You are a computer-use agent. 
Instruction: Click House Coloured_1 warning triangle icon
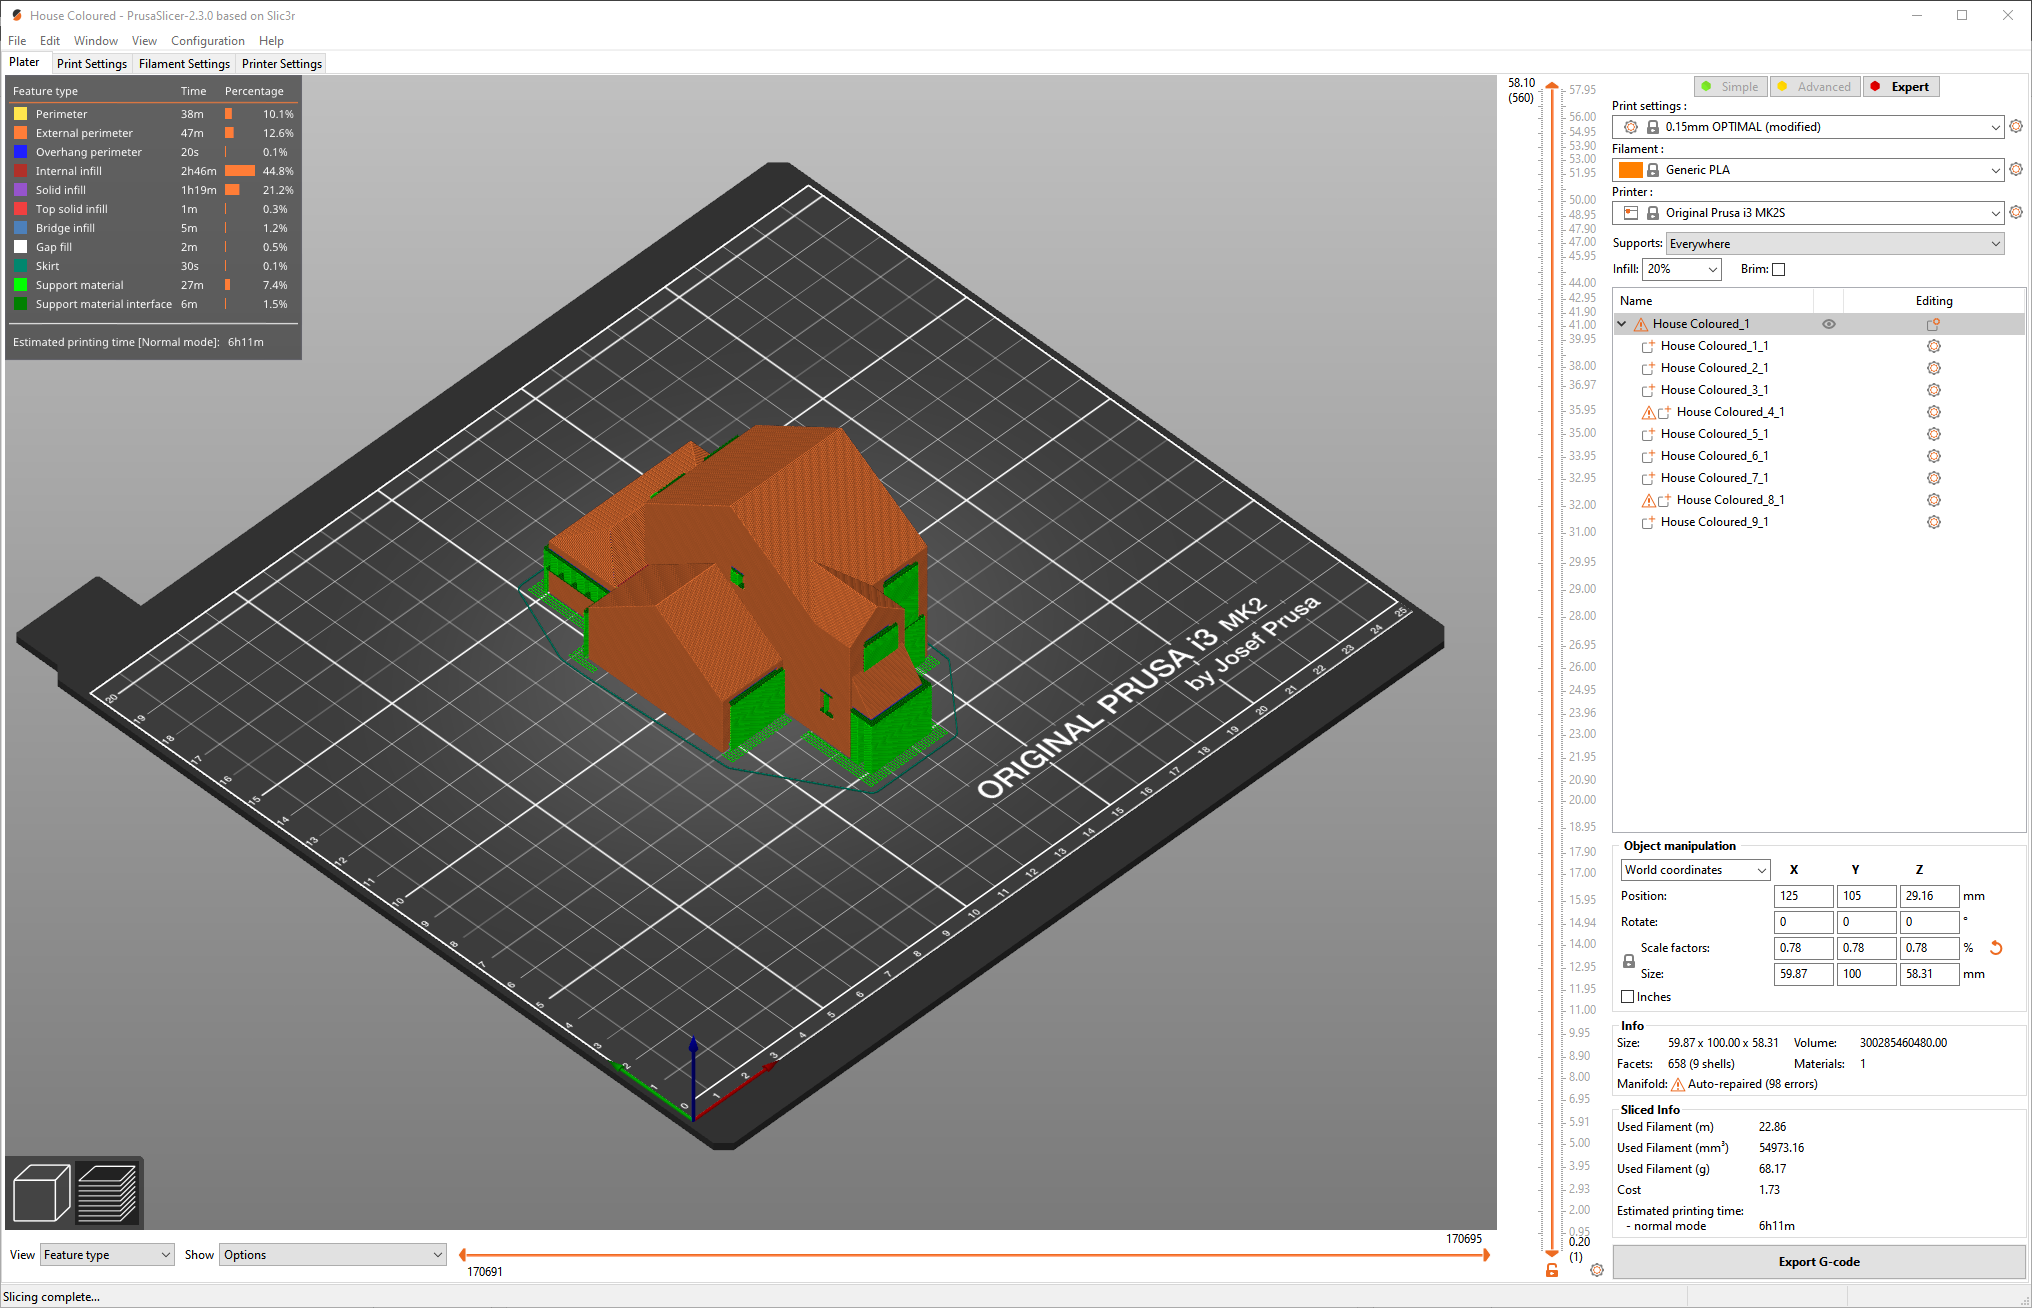click(x=1641, y=324)
